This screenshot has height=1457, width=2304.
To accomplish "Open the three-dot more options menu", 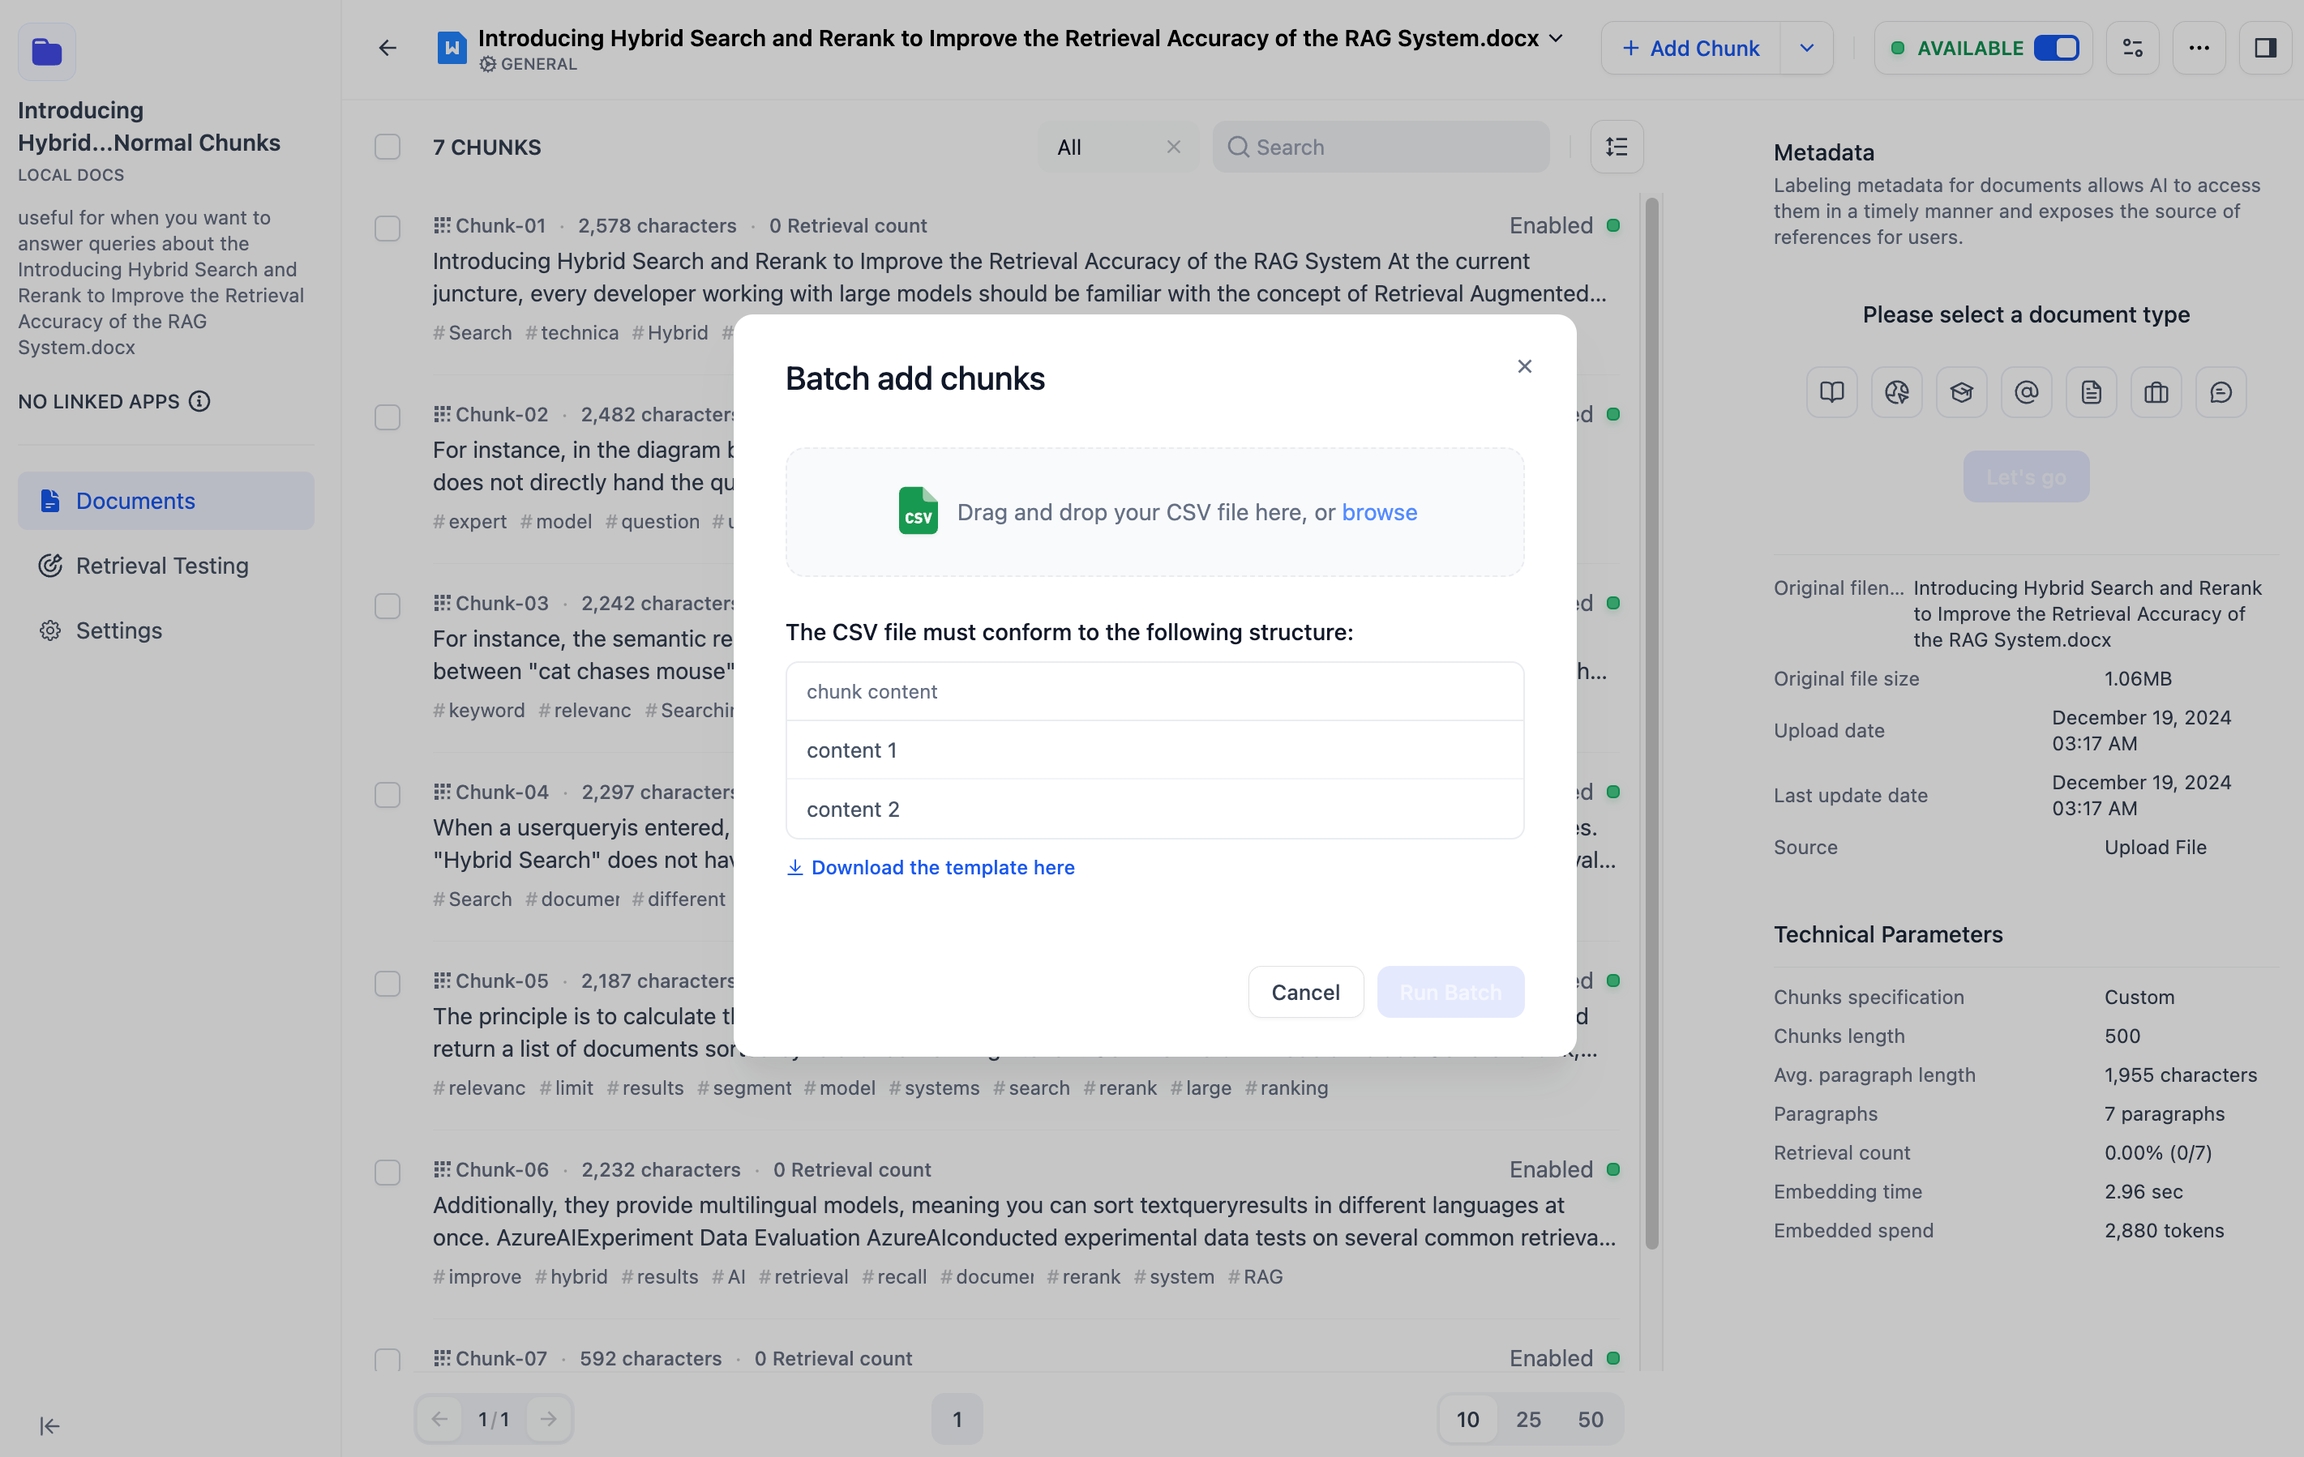I will 2198,48.
